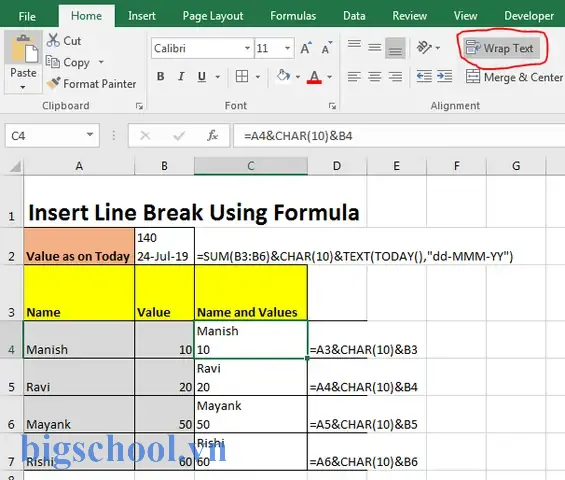Switch to the Insert tab
Viewport: 565px width, 480px height.
[142, 16]
